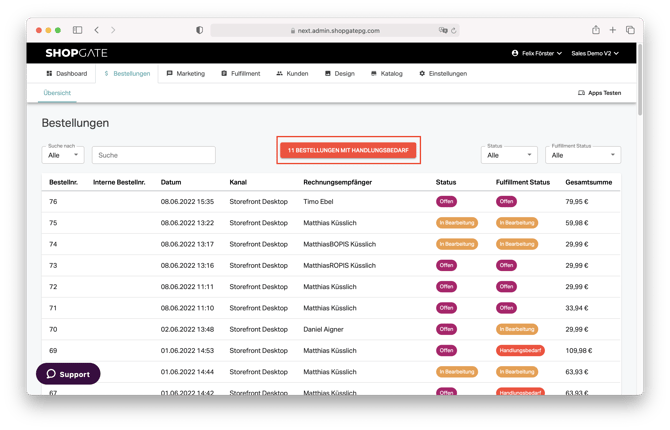Click the Safari share icon
This screenshot has width=670, height=430.
596,30
